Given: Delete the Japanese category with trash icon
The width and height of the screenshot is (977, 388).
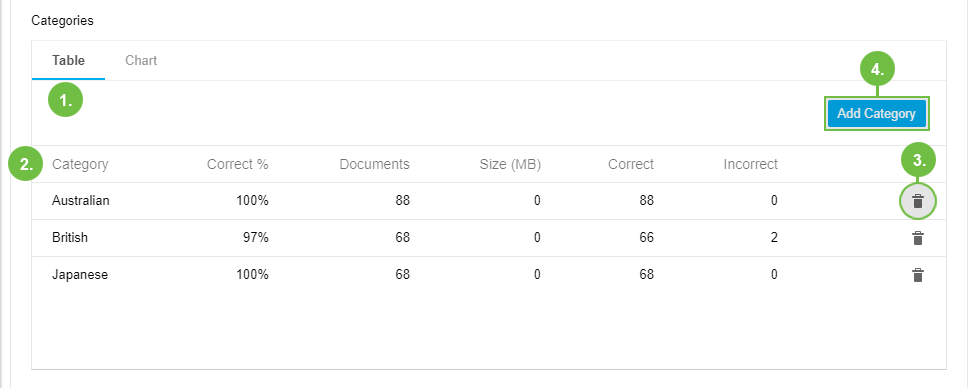Looking at the screenshot, I should pyautogui.click(x=917, y=275).
